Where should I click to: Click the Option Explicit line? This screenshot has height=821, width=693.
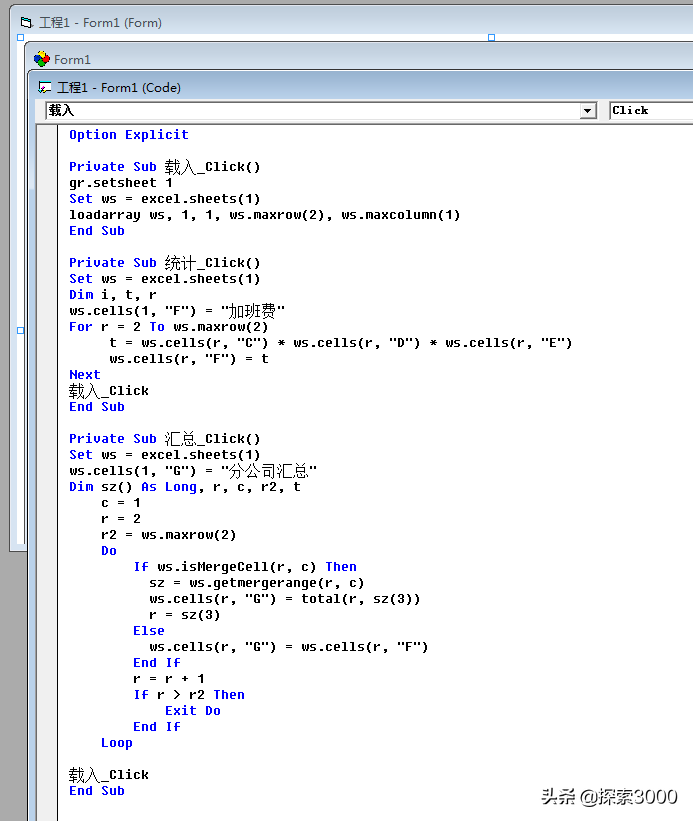point(129,135)
